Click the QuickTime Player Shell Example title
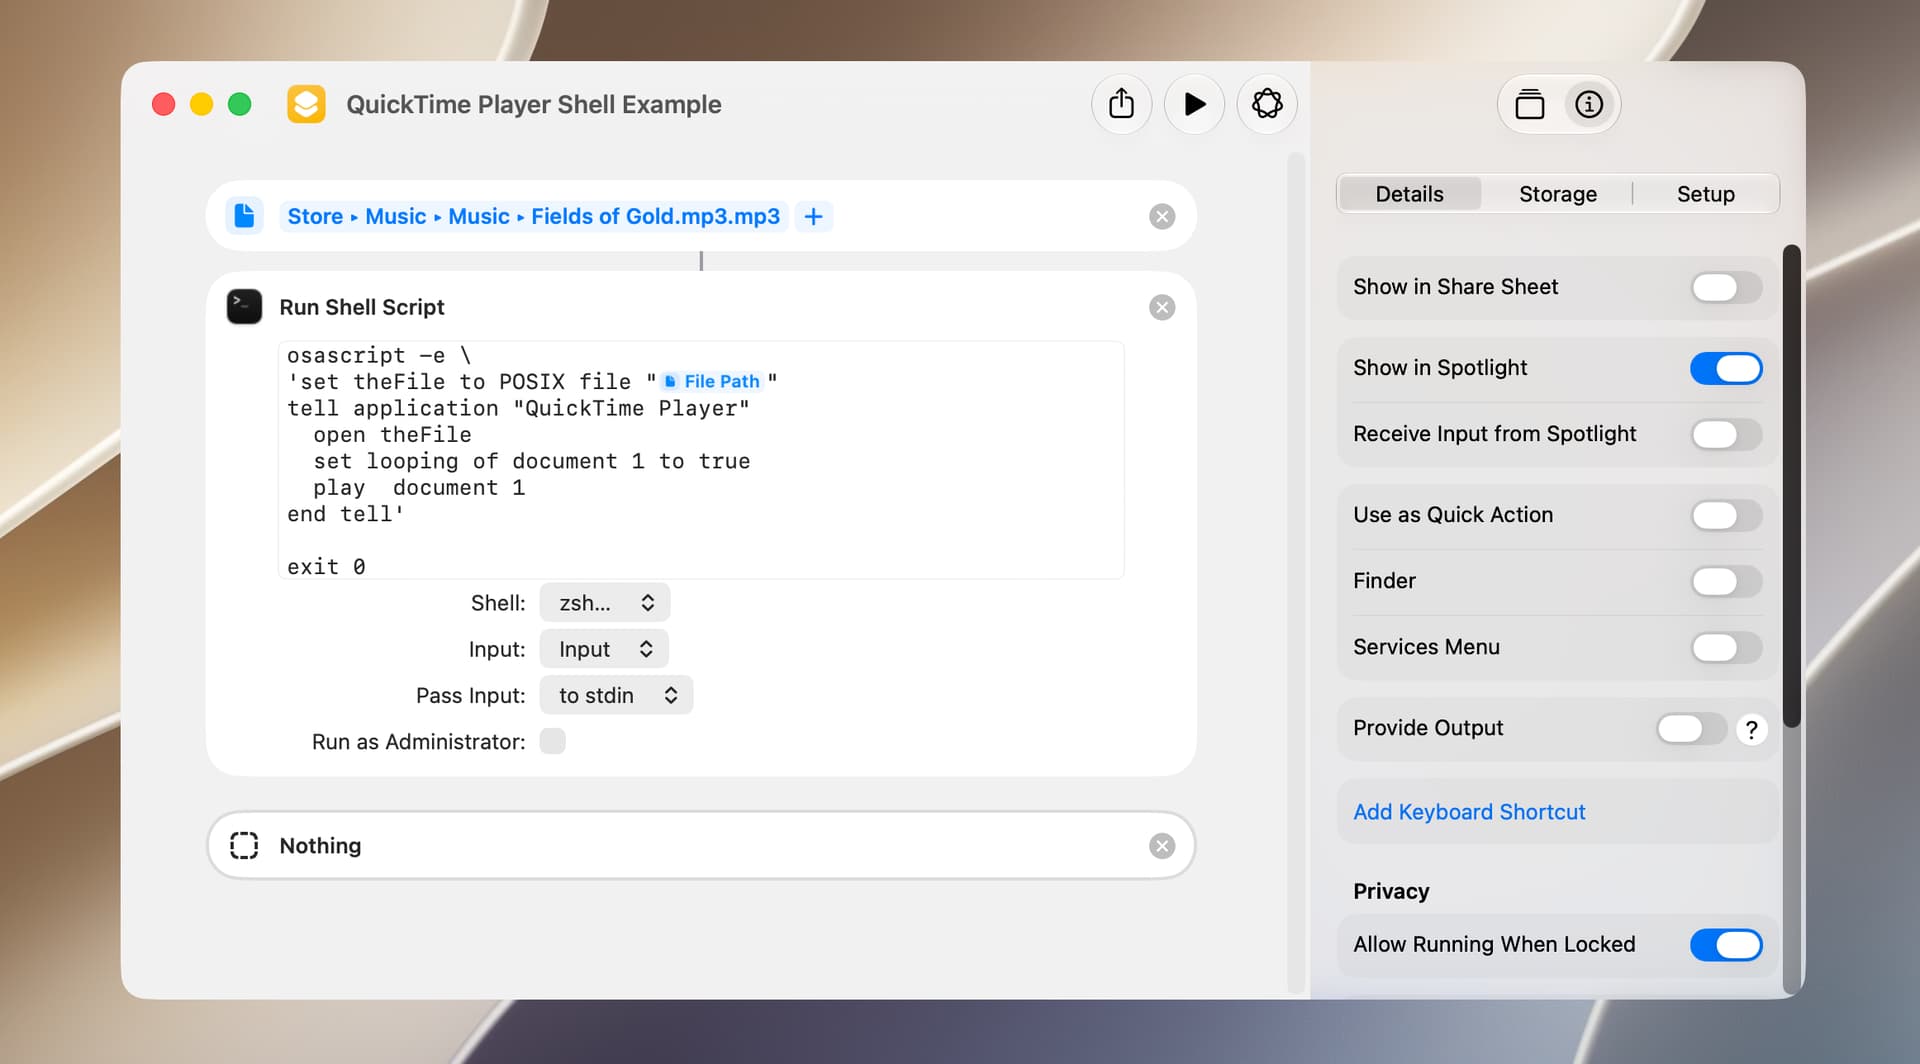The image size is (1920, 1064). click(533, 104)
